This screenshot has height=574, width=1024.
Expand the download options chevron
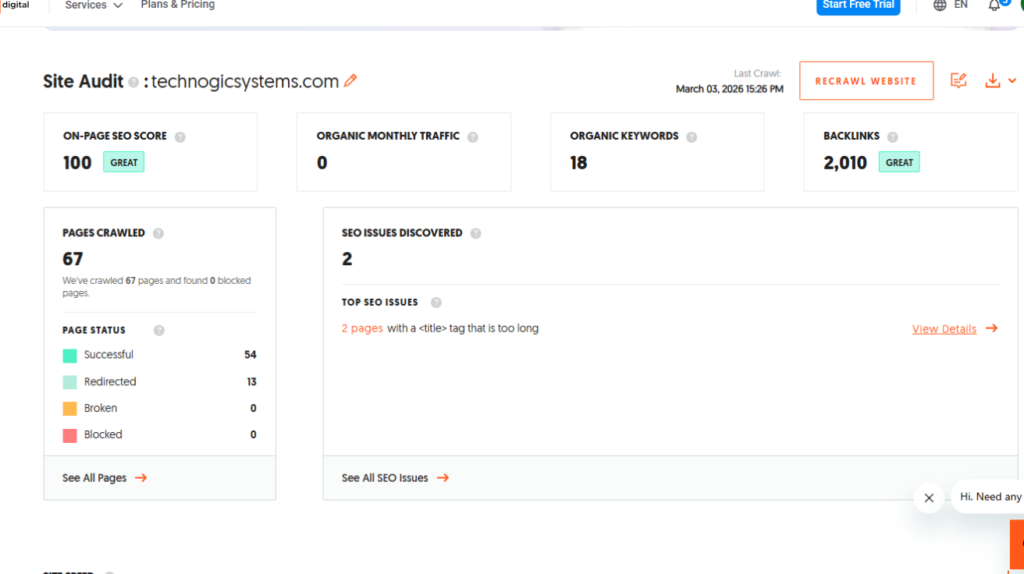pyautogui.click(x=1012, y=81)
